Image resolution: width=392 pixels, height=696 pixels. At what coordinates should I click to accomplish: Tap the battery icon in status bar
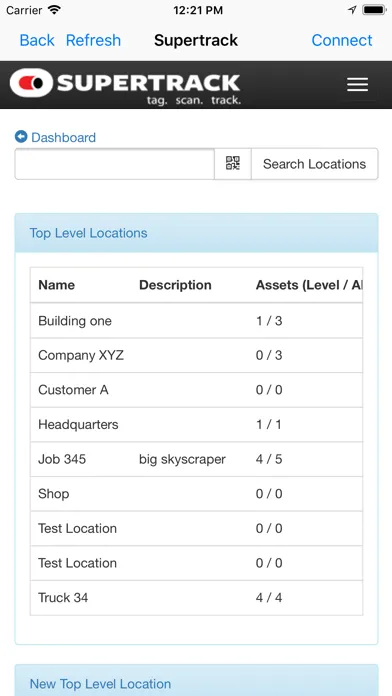coord(374,10)
